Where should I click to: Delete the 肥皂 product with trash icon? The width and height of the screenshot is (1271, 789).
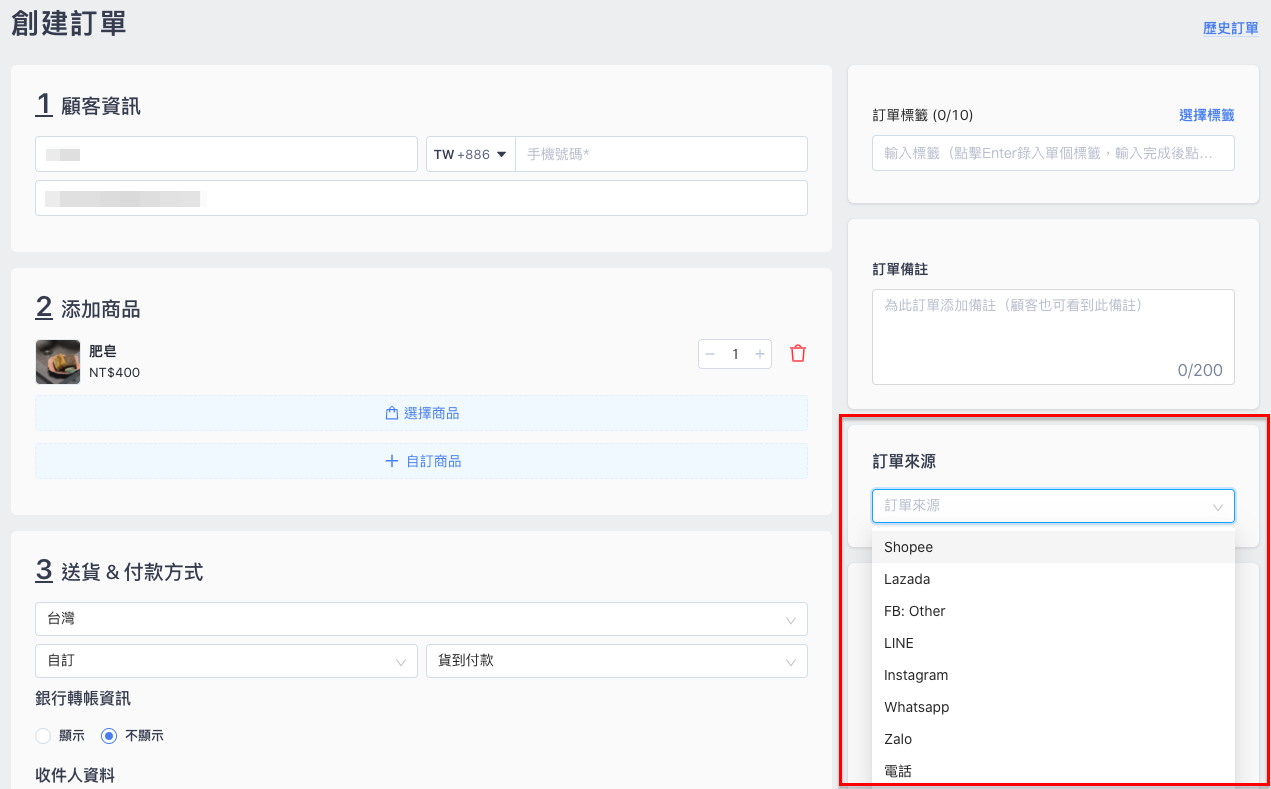point(798,354)
